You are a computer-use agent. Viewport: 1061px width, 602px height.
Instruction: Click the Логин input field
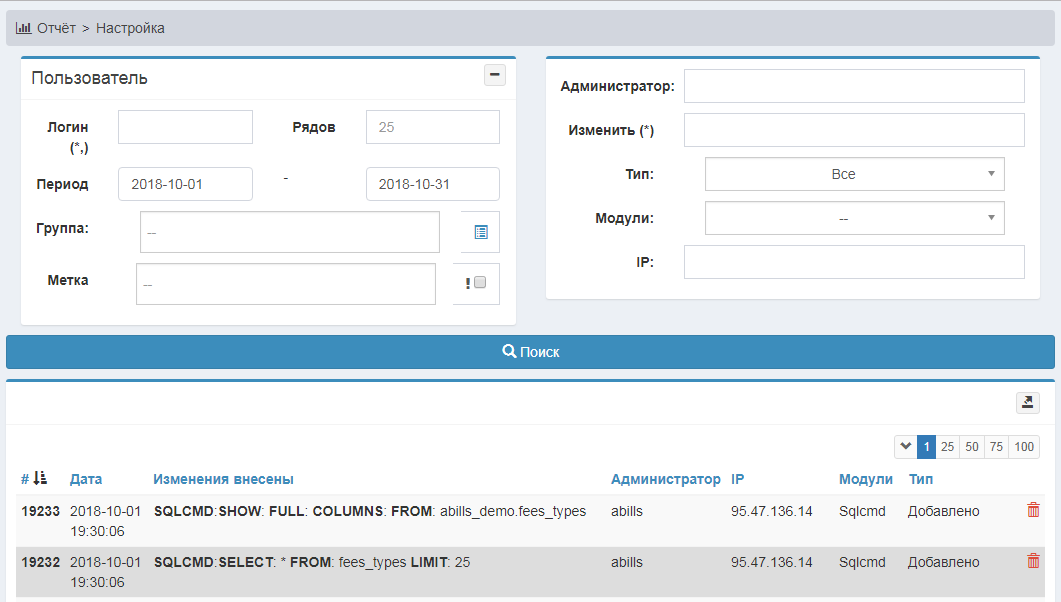coord(185,127)
